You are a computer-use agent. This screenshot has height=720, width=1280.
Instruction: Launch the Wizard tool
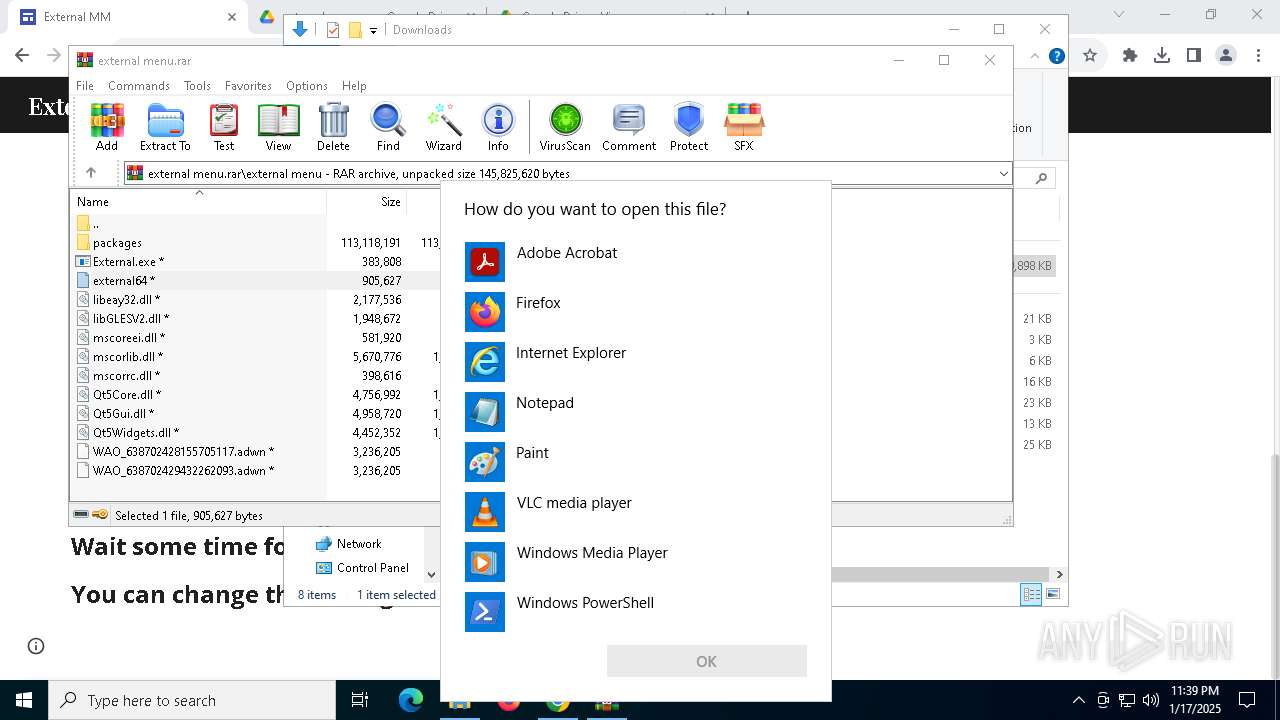pos(443,127)
